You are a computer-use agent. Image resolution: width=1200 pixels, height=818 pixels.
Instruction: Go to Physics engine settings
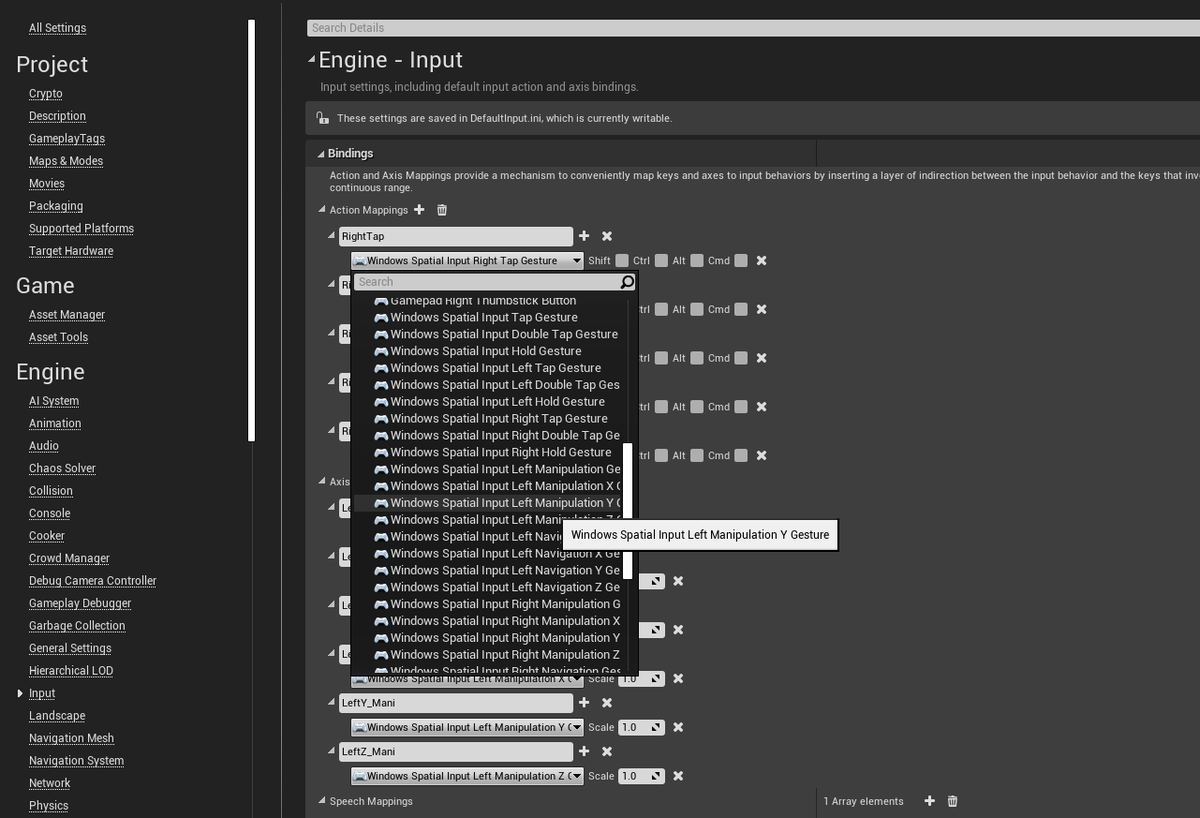pos(49,806)
